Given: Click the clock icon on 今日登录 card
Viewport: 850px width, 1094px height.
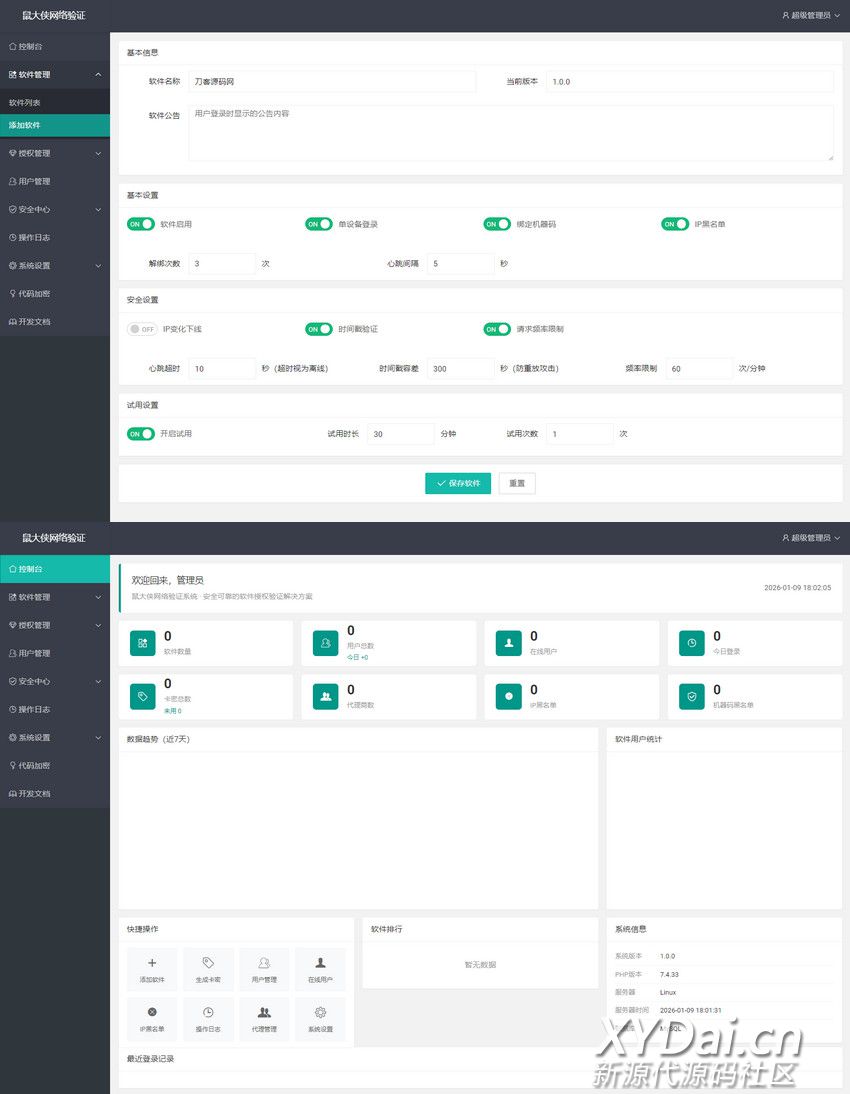Looking at the screenshot, I should coord(693,643).
